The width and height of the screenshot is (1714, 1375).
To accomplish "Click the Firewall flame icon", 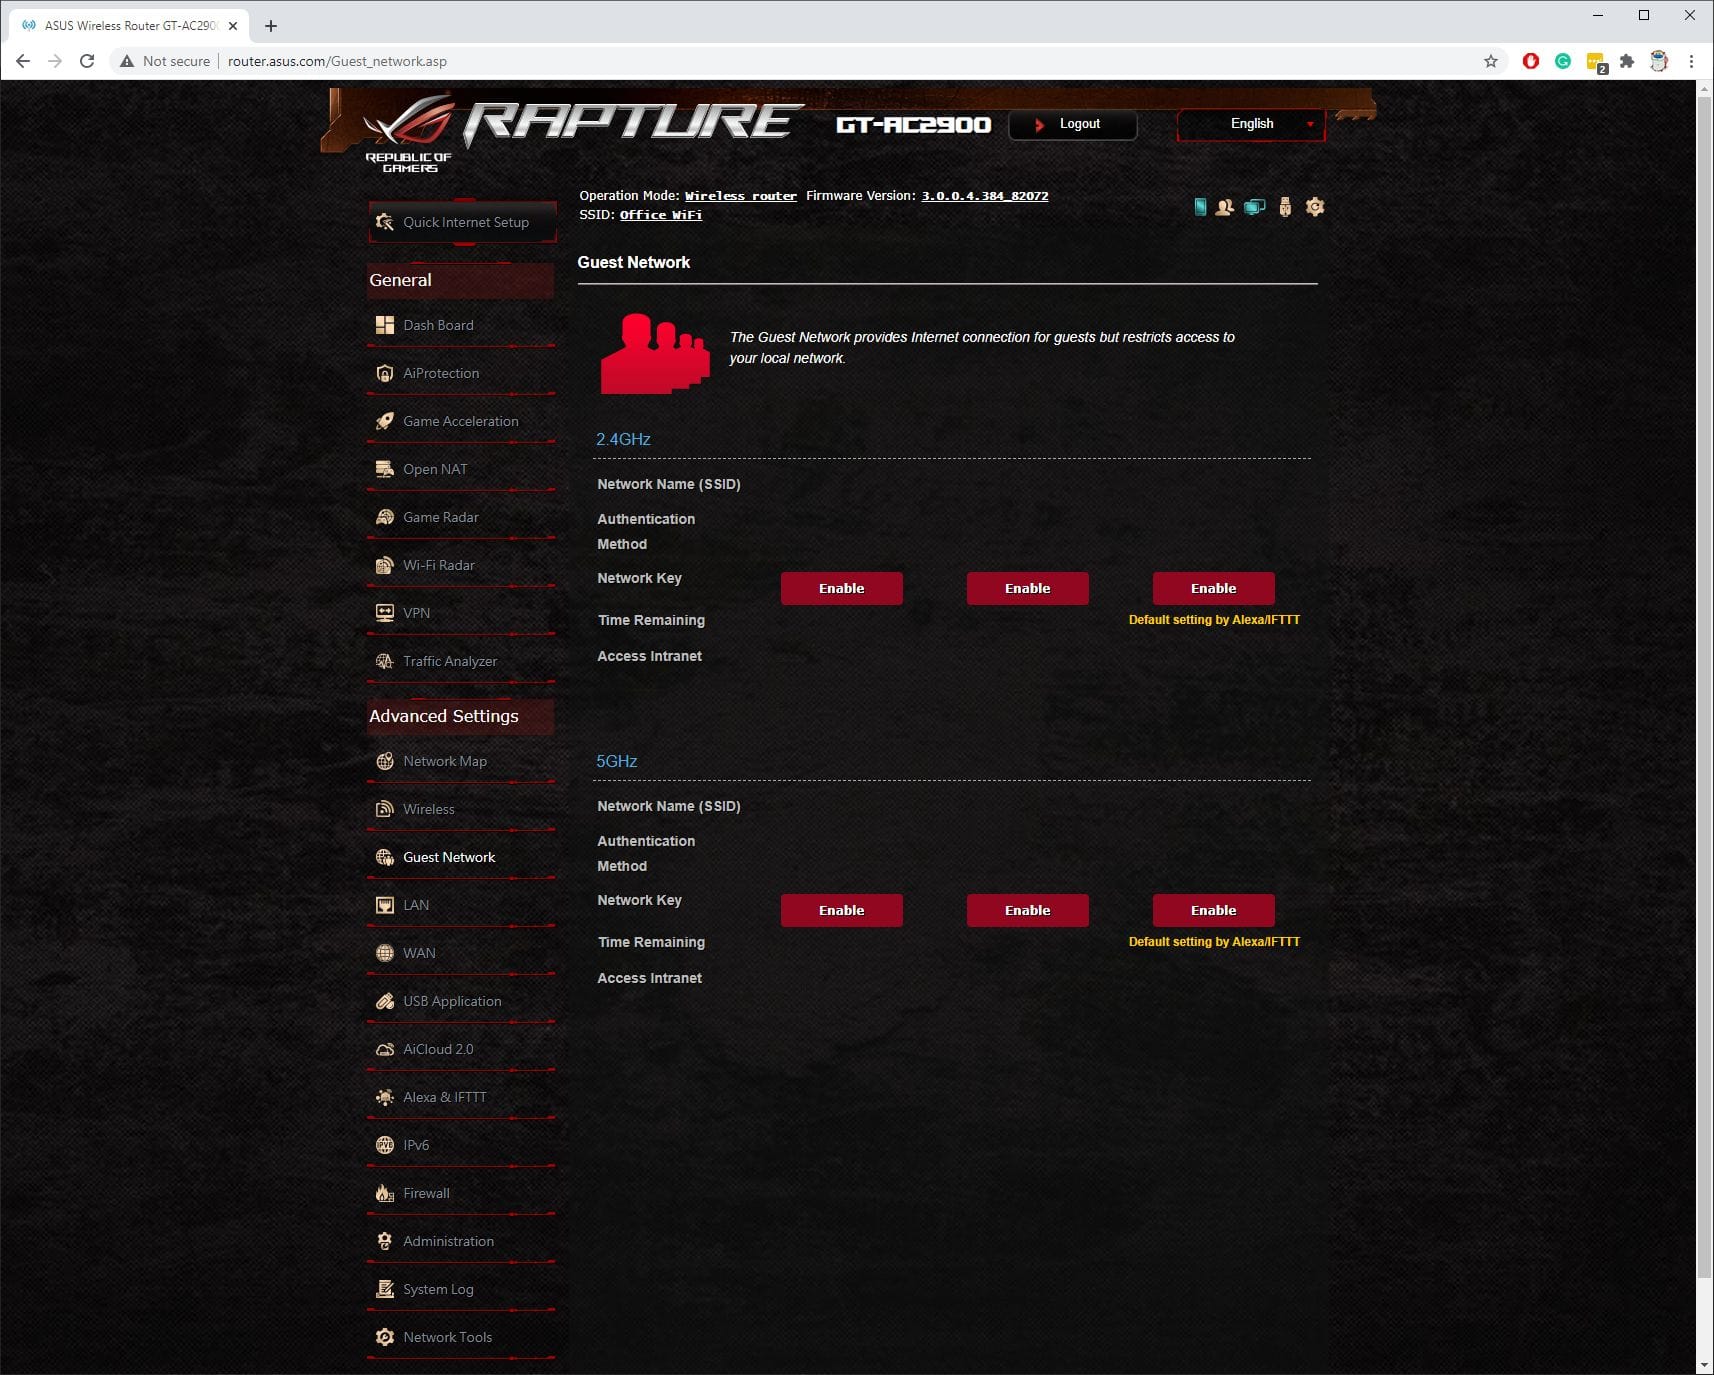I will [385, 1193].
